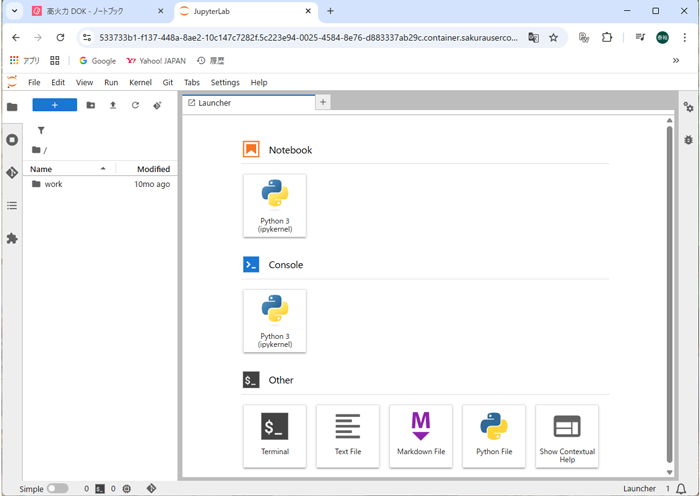Open the Settings menu

pyautogui.click(x=225, y=82)
